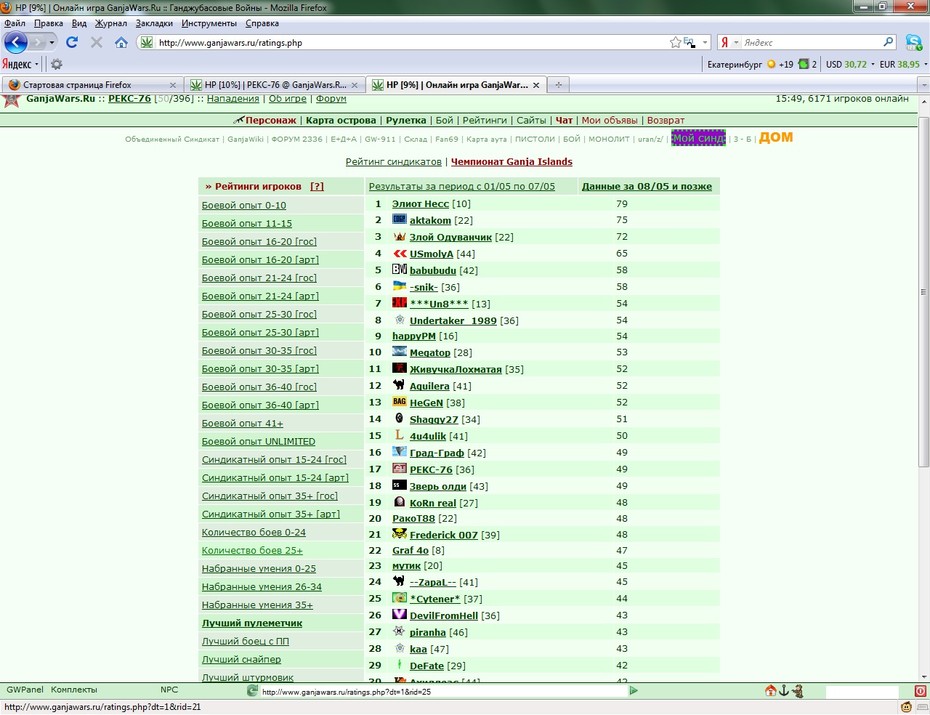Open Нападения link in header

[x=233, y=98]
